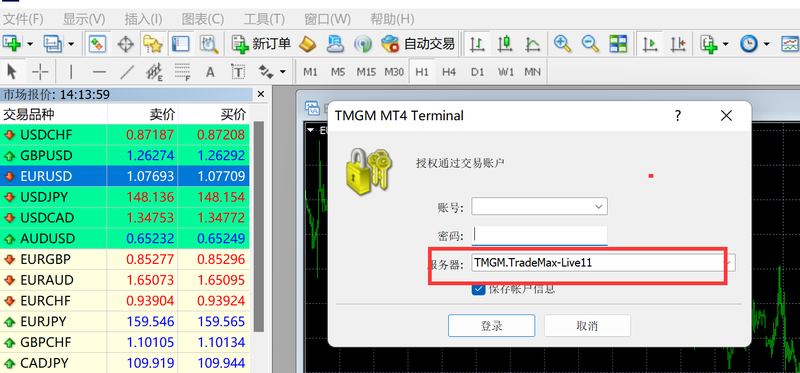The image size is (800, 373).
Task: Toggle auto scroll chart icon
Action: pyautogui.click(x=649, y=44)
